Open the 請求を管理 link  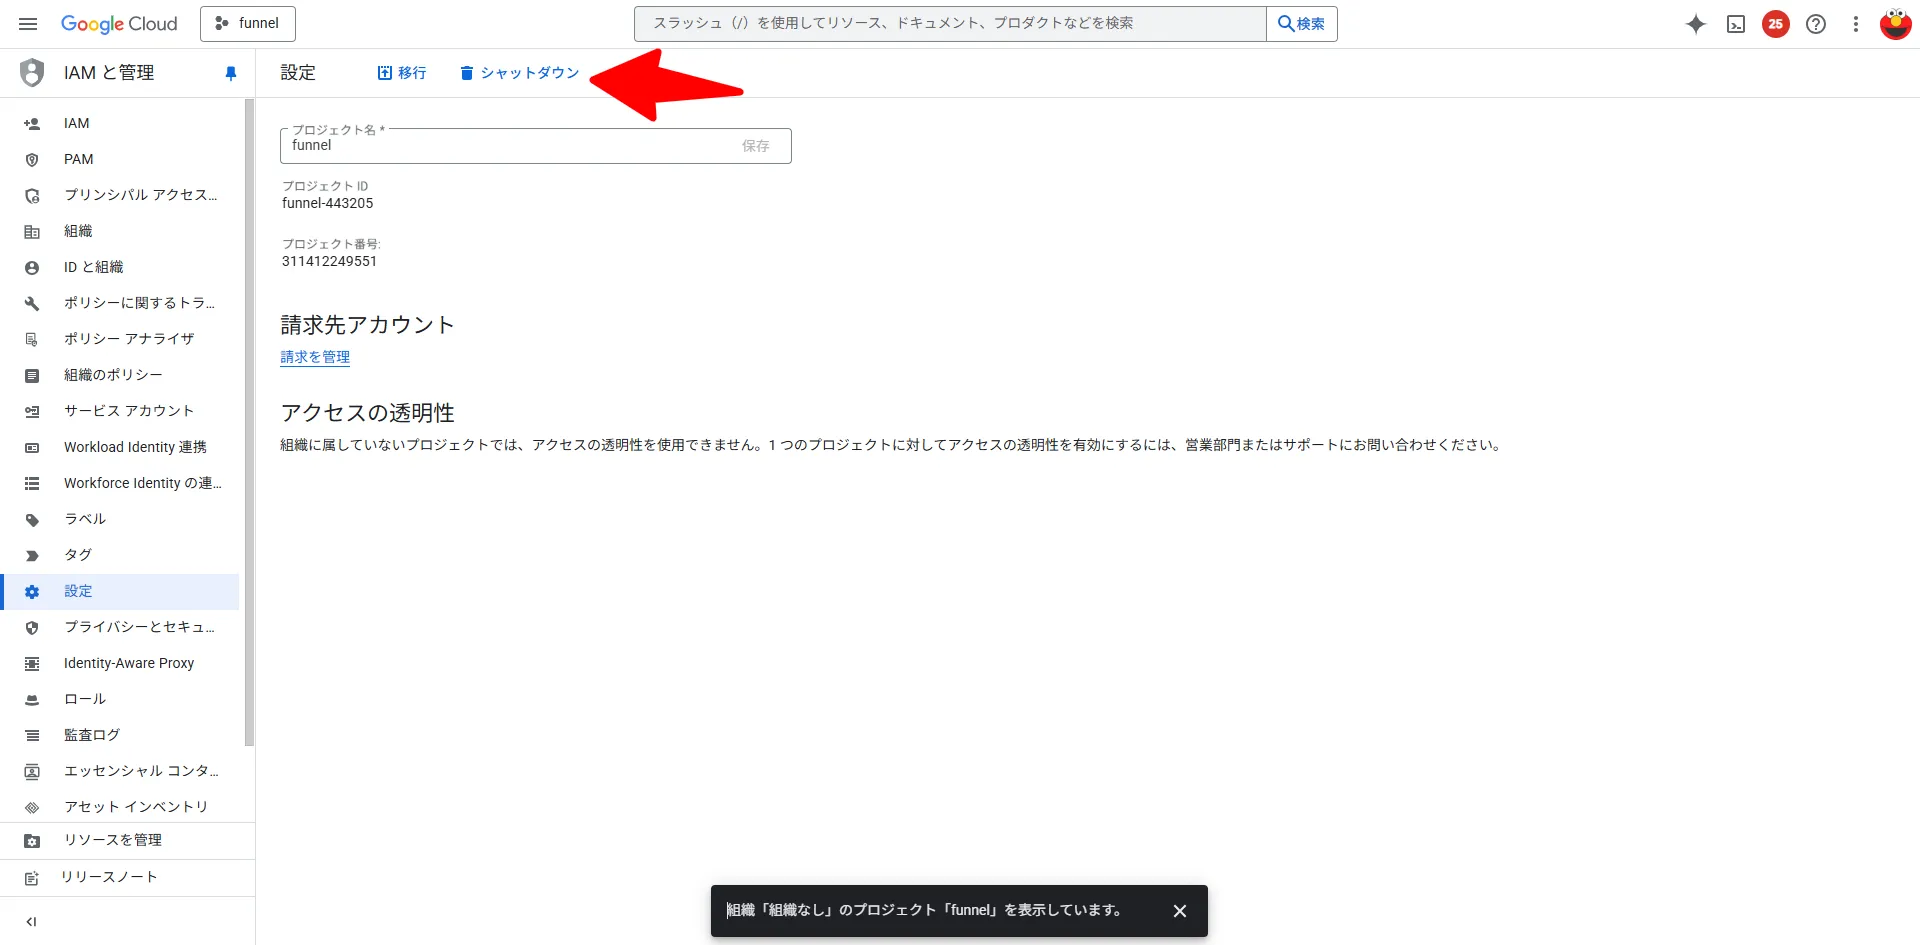pos(315,356)
